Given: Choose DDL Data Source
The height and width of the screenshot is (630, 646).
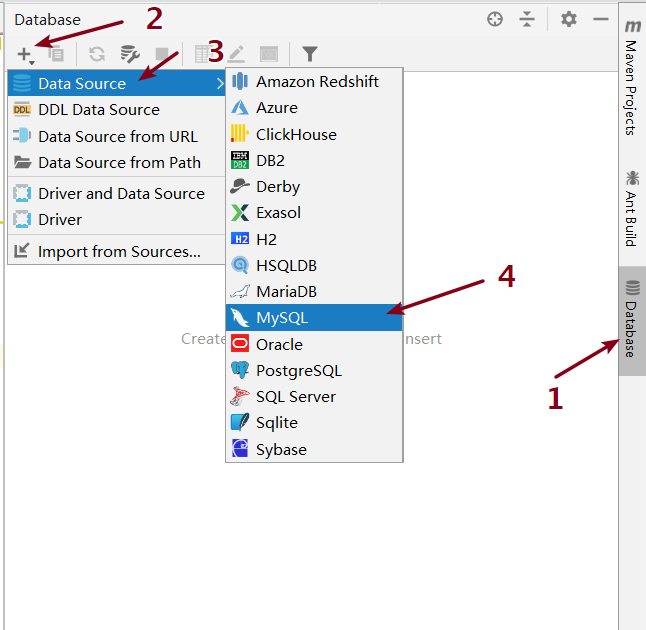Looking at the screenshot, I should 117,110.
